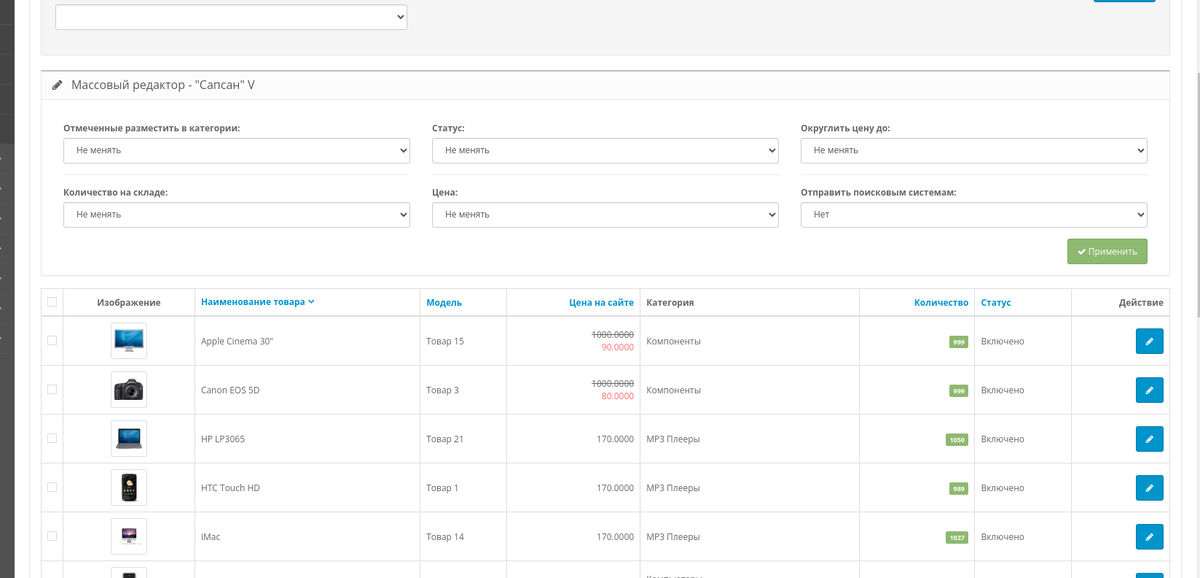
Task: Open 'Количество на складе' dropdown
Action: point(236,214)
